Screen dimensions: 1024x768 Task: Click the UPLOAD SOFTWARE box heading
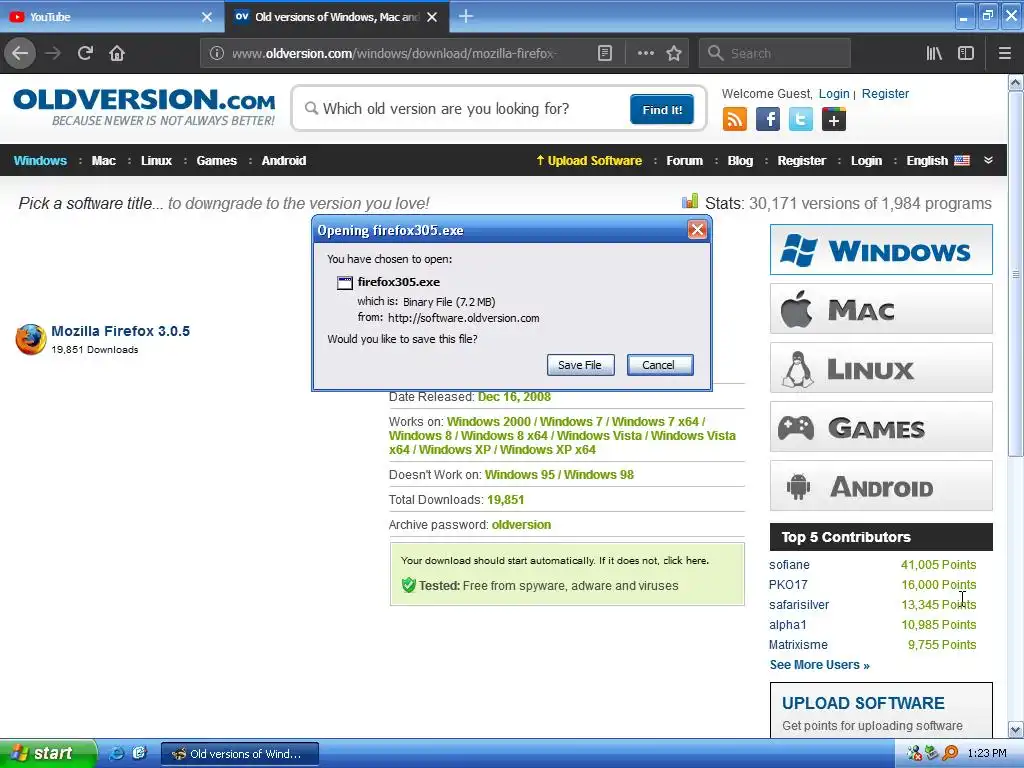point(863,703)
